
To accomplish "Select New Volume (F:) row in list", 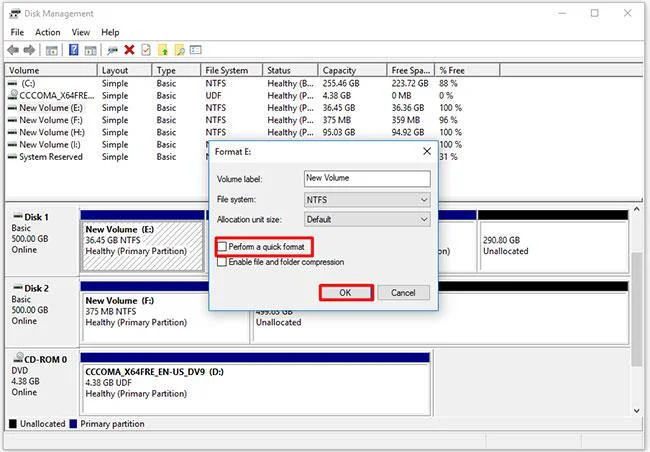I will (236, 120).
